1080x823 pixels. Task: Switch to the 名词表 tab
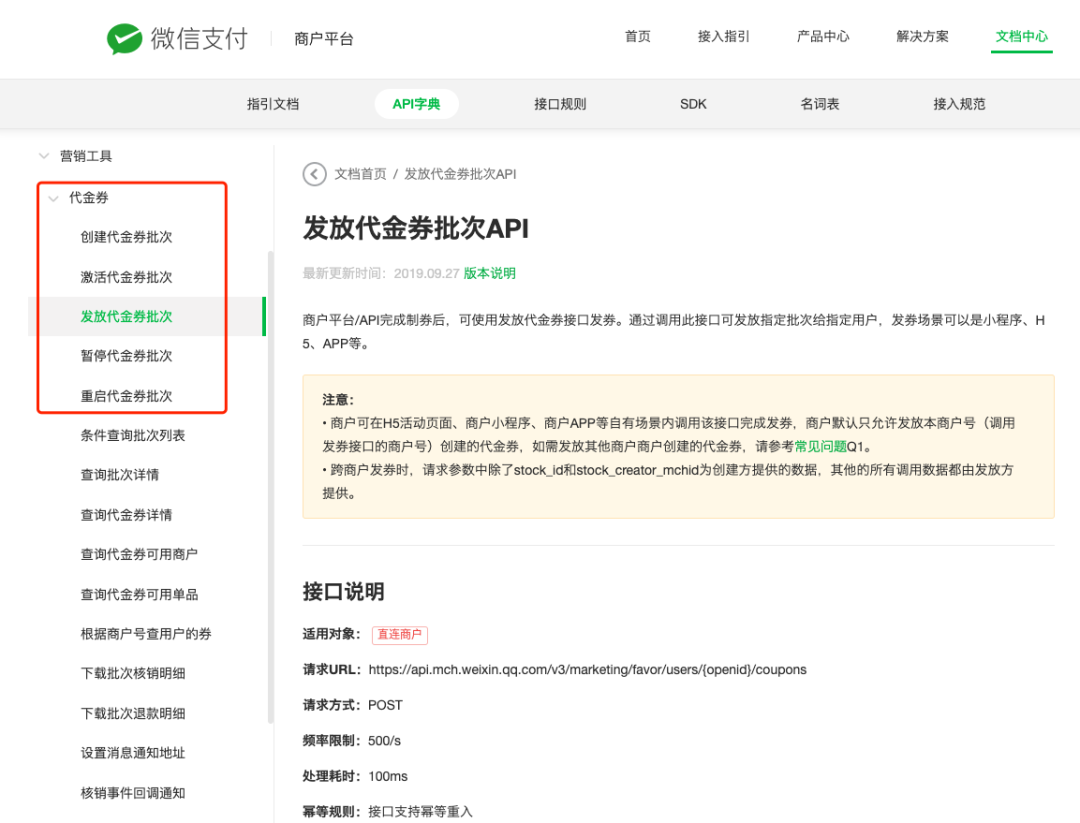point(820,104)
